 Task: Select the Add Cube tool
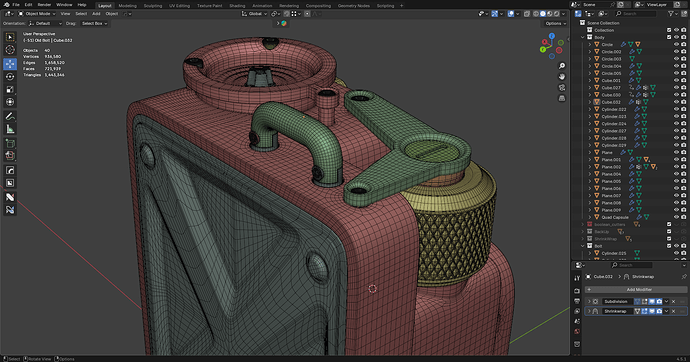[10, 143]
